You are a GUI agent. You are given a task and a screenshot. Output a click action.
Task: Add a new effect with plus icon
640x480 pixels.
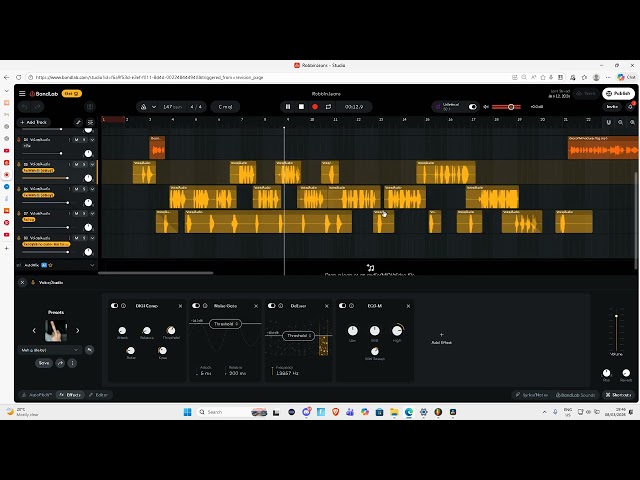[x=441, y=338]
